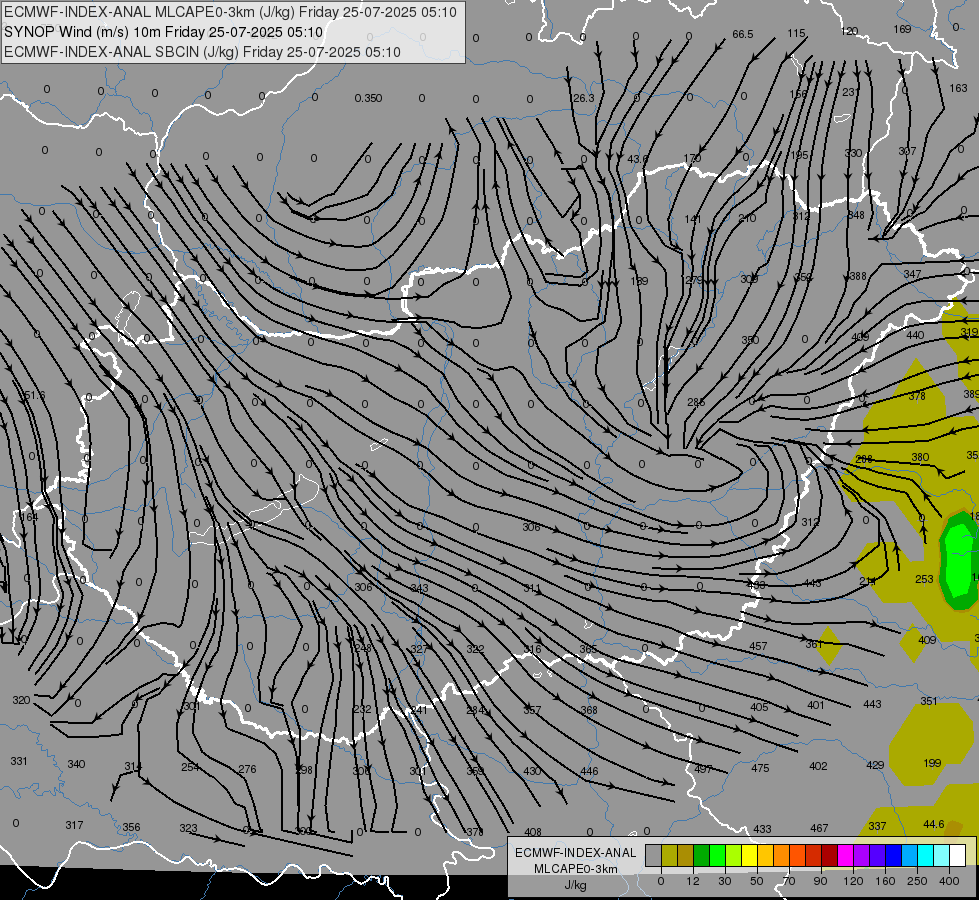This screenshot has height=900, width=979.
Task: Click the gray swatch in the legend
Action: [x=653, y=856]
